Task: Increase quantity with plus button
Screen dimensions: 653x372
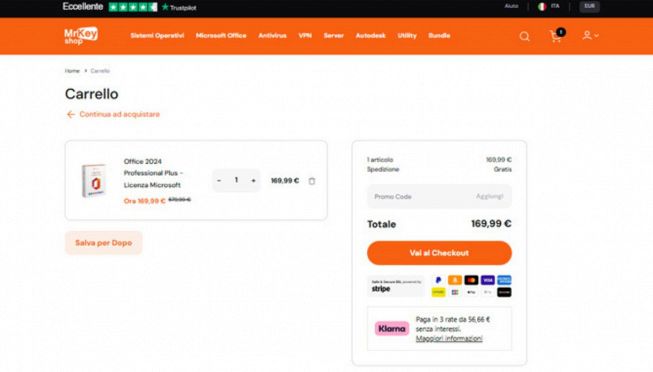Action: coord(253,180)
